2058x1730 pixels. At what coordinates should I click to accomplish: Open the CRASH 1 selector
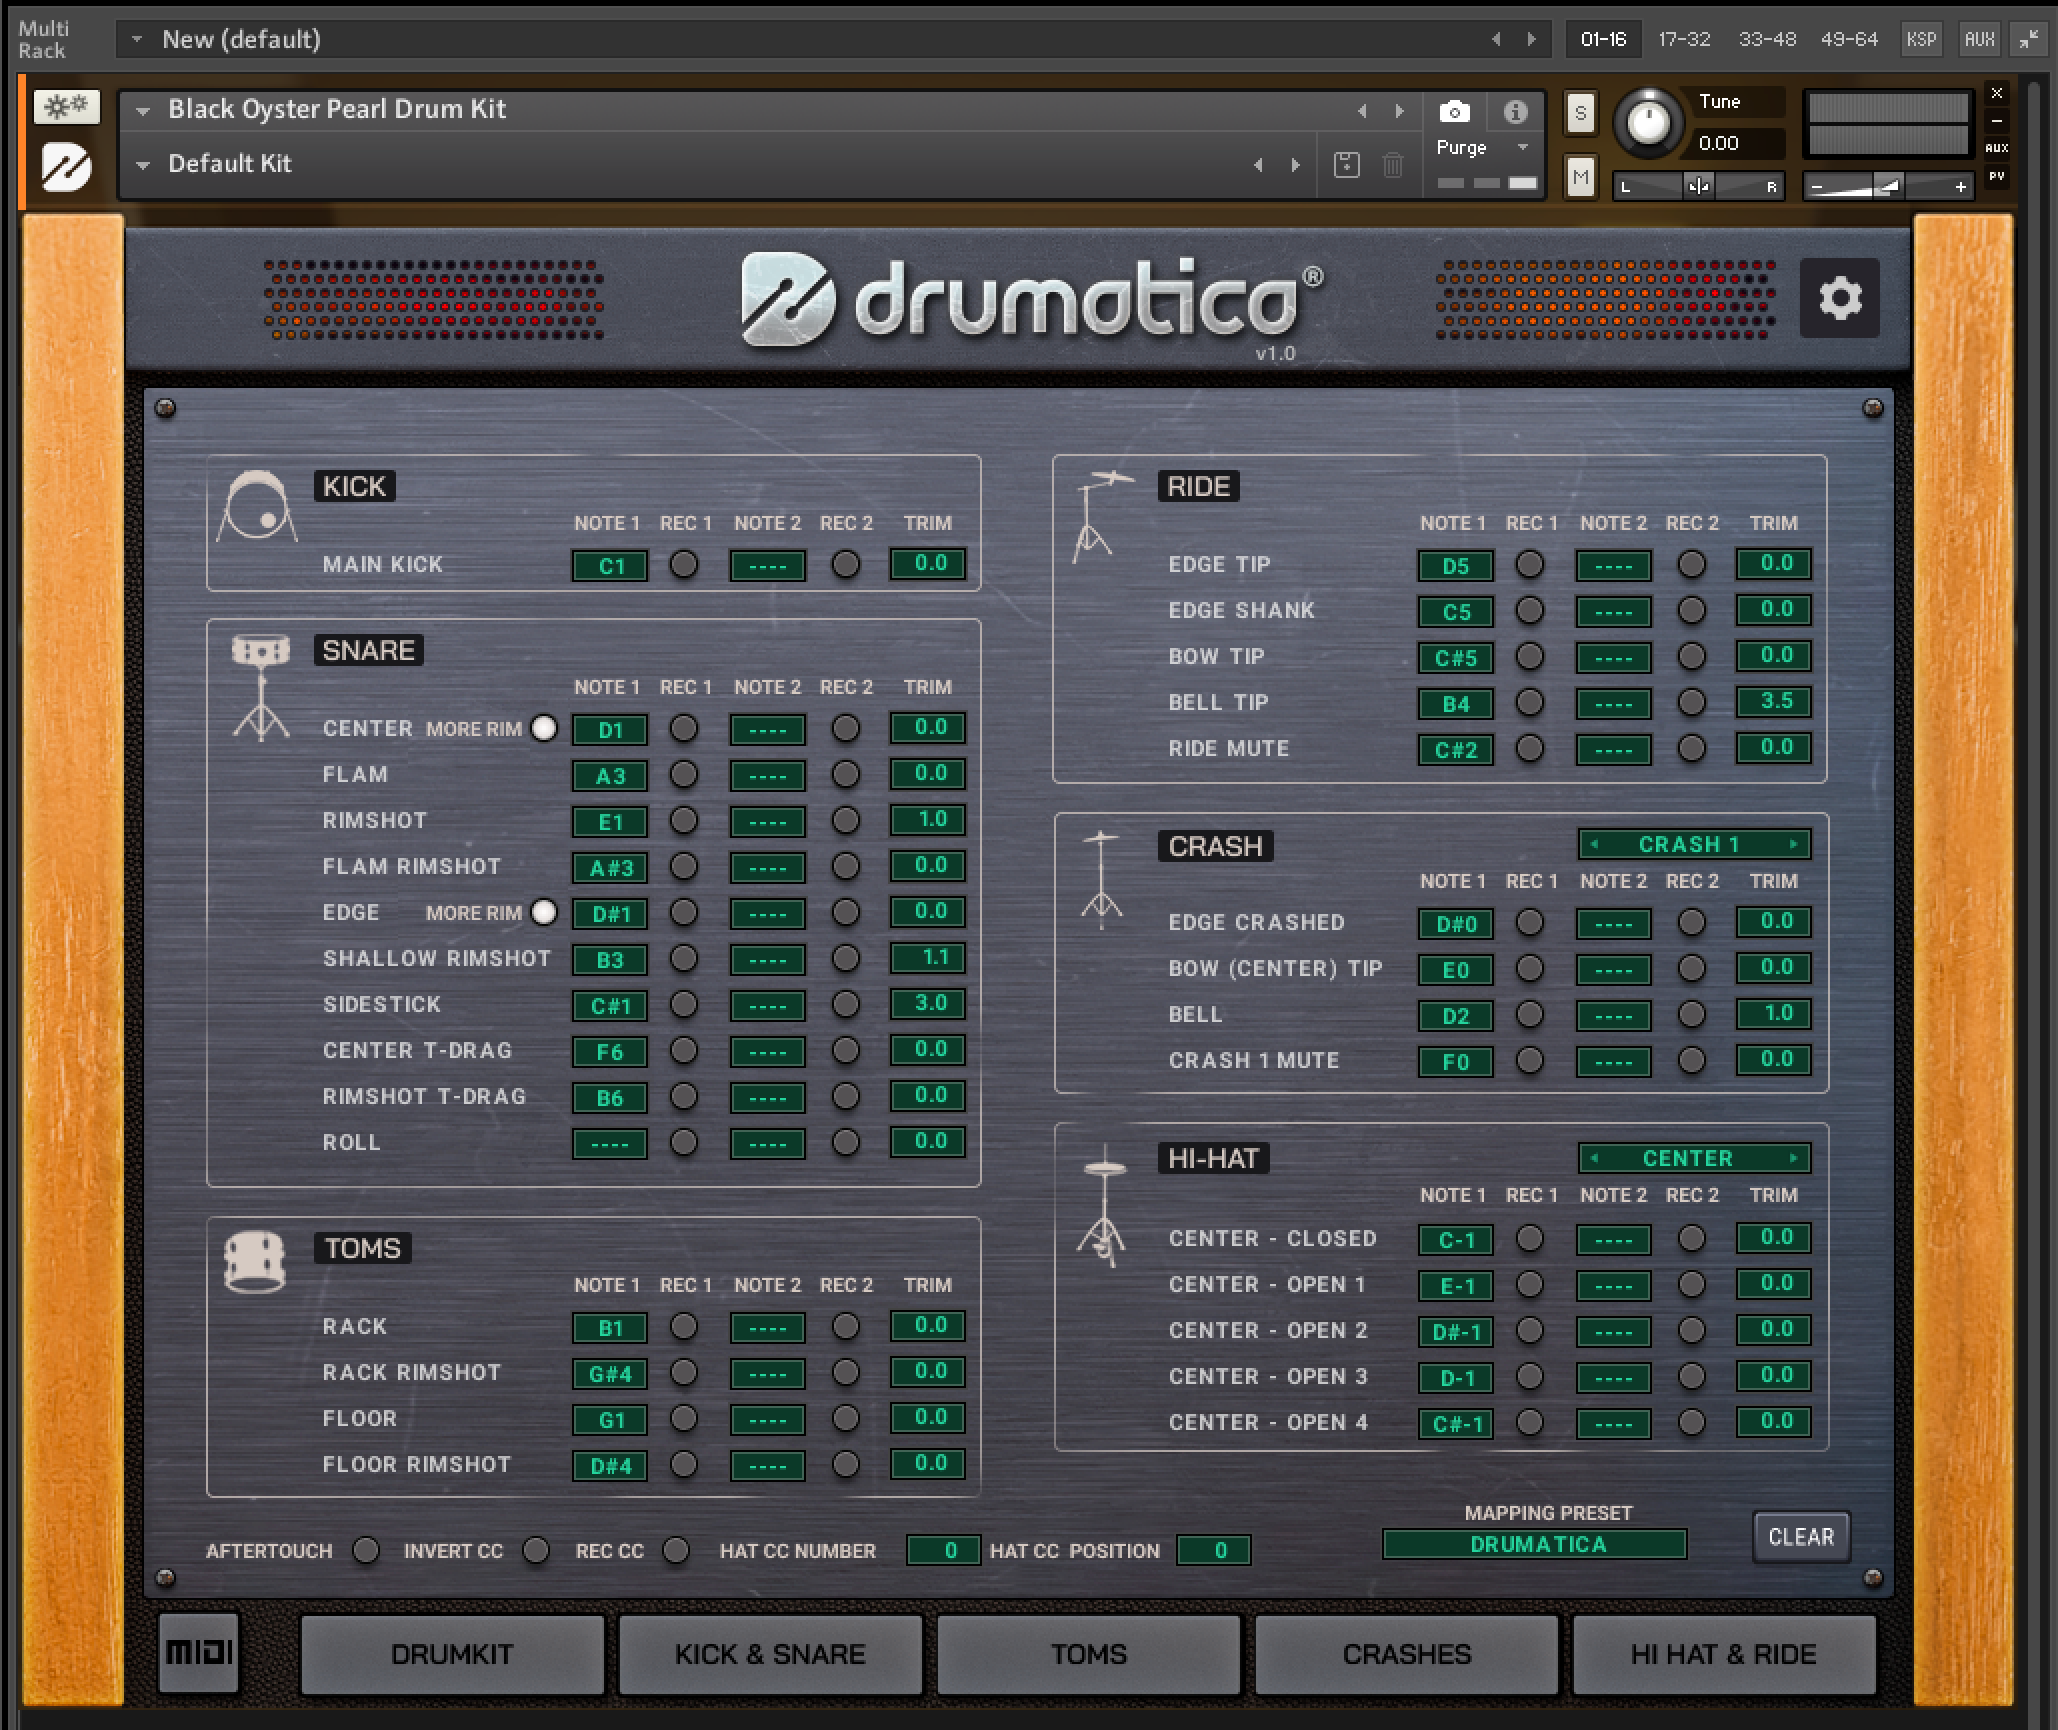[1695, 844]
